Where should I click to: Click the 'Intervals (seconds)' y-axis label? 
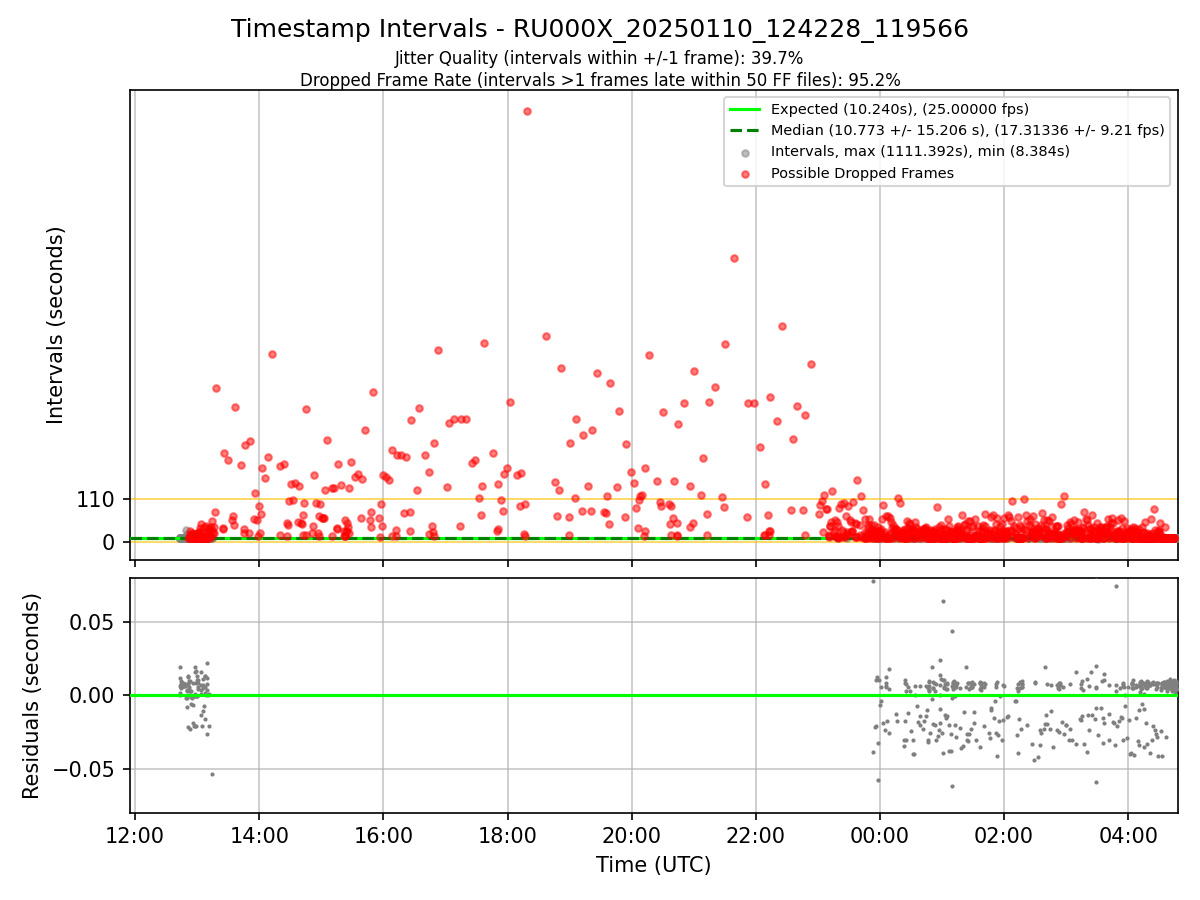pos(56,325)
